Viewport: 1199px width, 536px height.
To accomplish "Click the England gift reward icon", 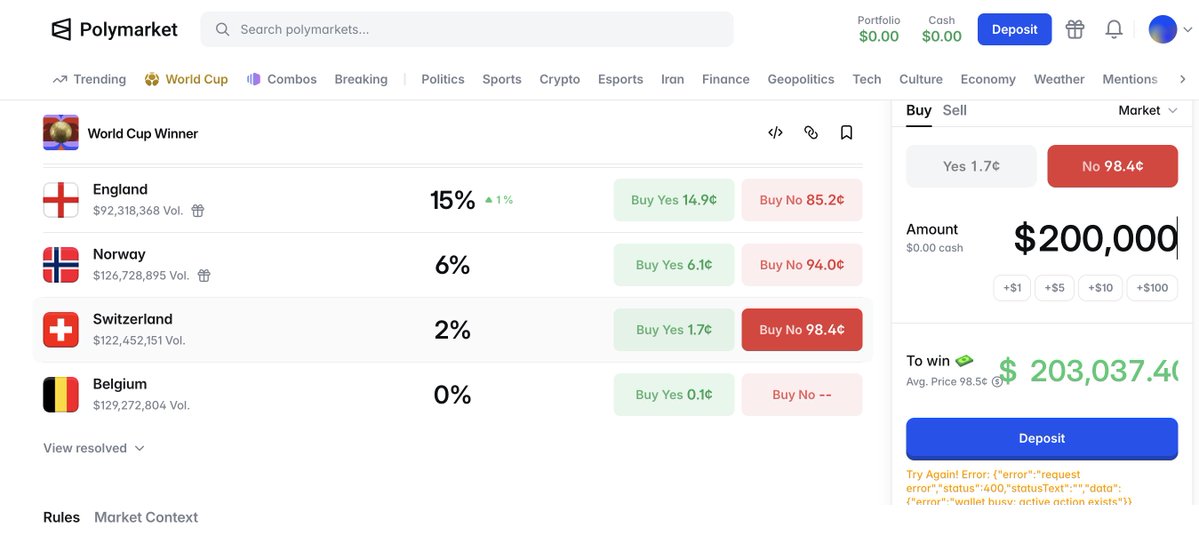I will pyautogui.click(x=197, y=210).
